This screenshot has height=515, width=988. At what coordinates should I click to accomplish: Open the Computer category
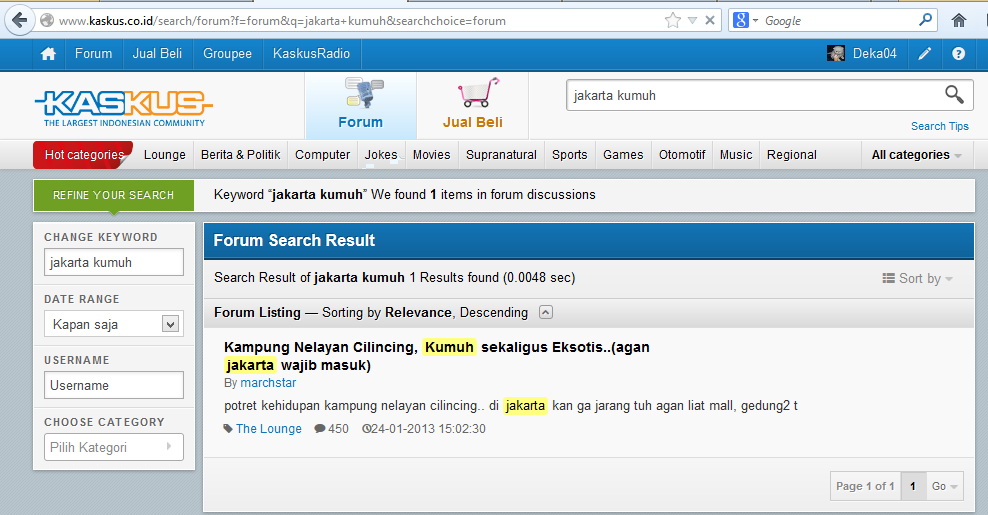click(322, 154)
